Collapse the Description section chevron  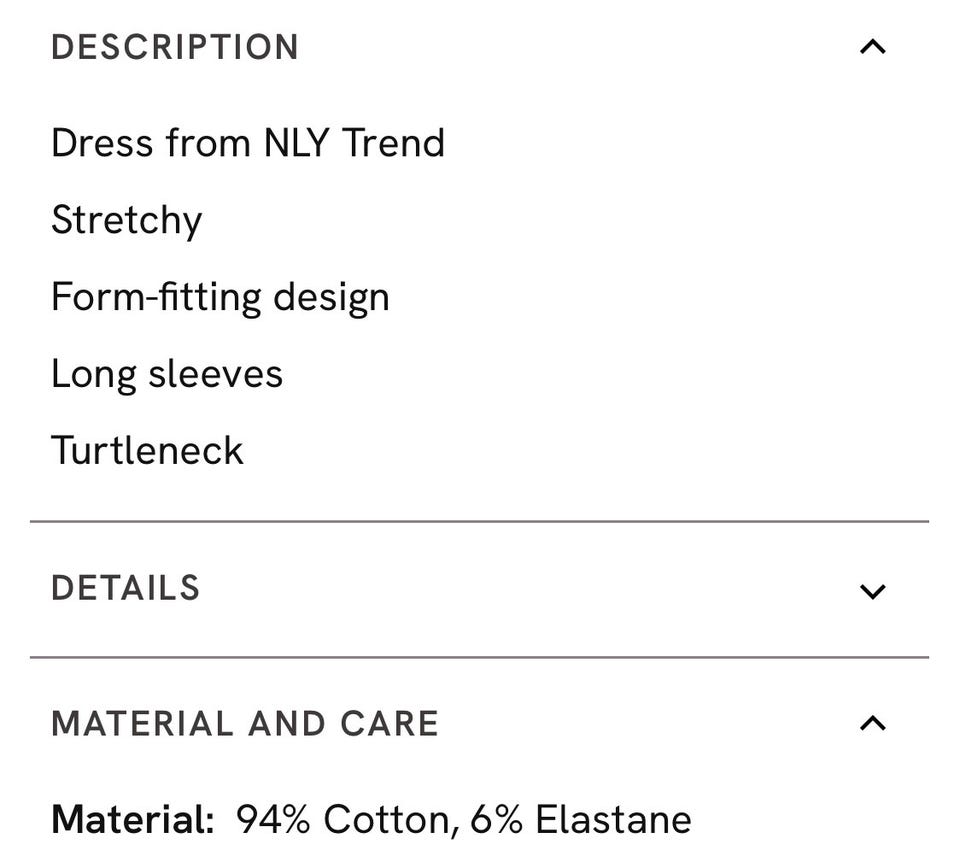tap(872, 47)
